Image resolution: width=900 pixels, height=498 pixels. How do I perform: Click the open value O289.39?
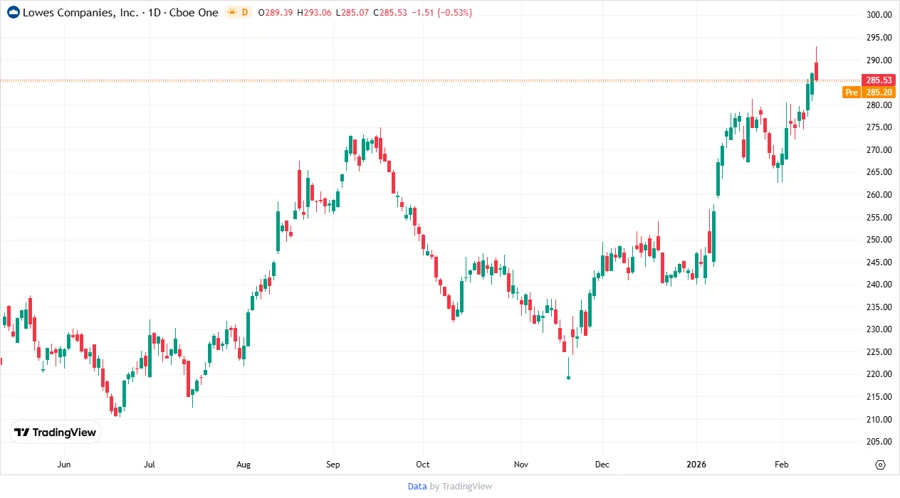pos(276,12)
